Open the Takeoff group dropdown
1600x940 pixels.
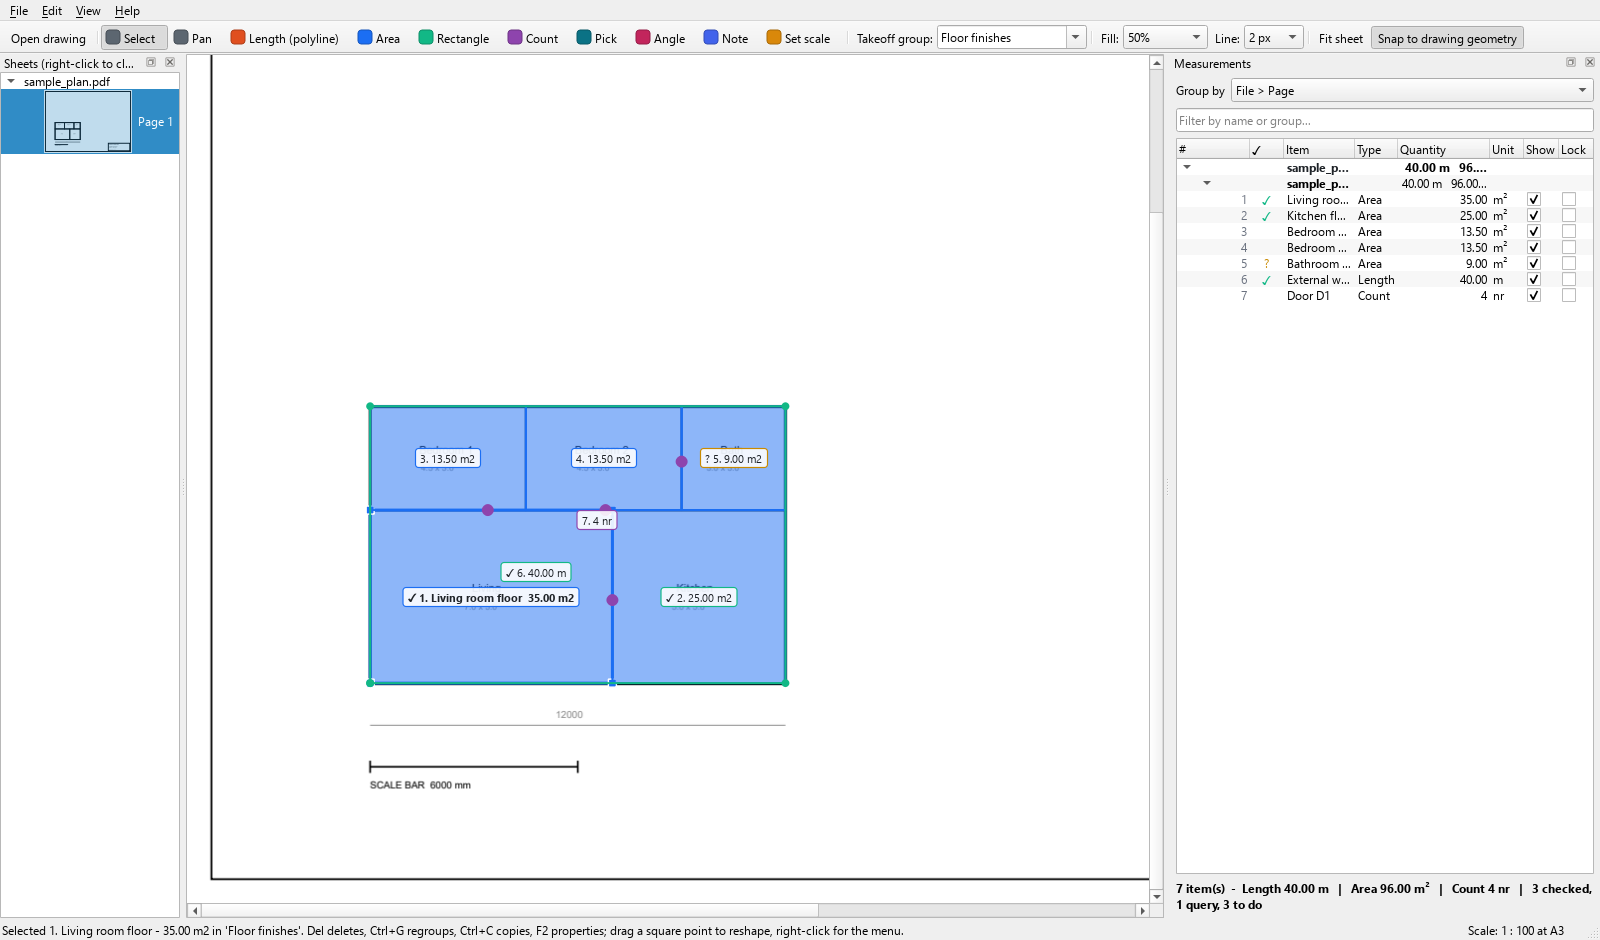[1012, 38]
